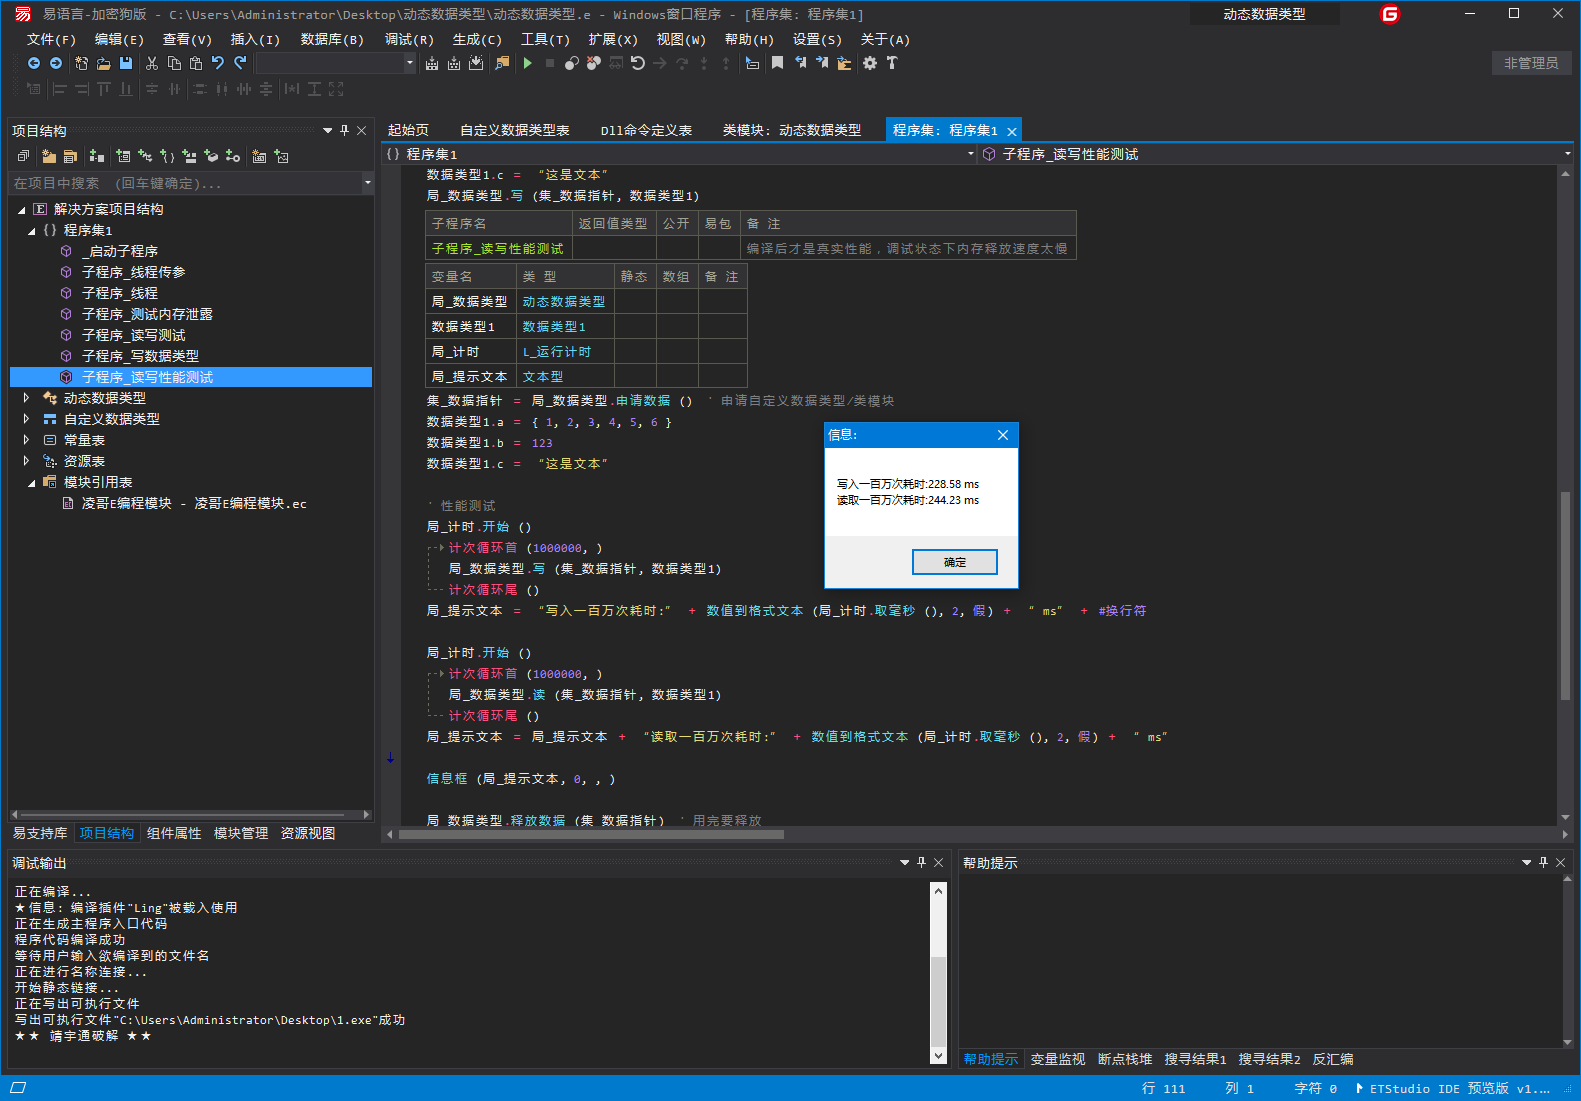
Task: Click the code editor vertical scrollbar thumb
Action: [1565, 595]
